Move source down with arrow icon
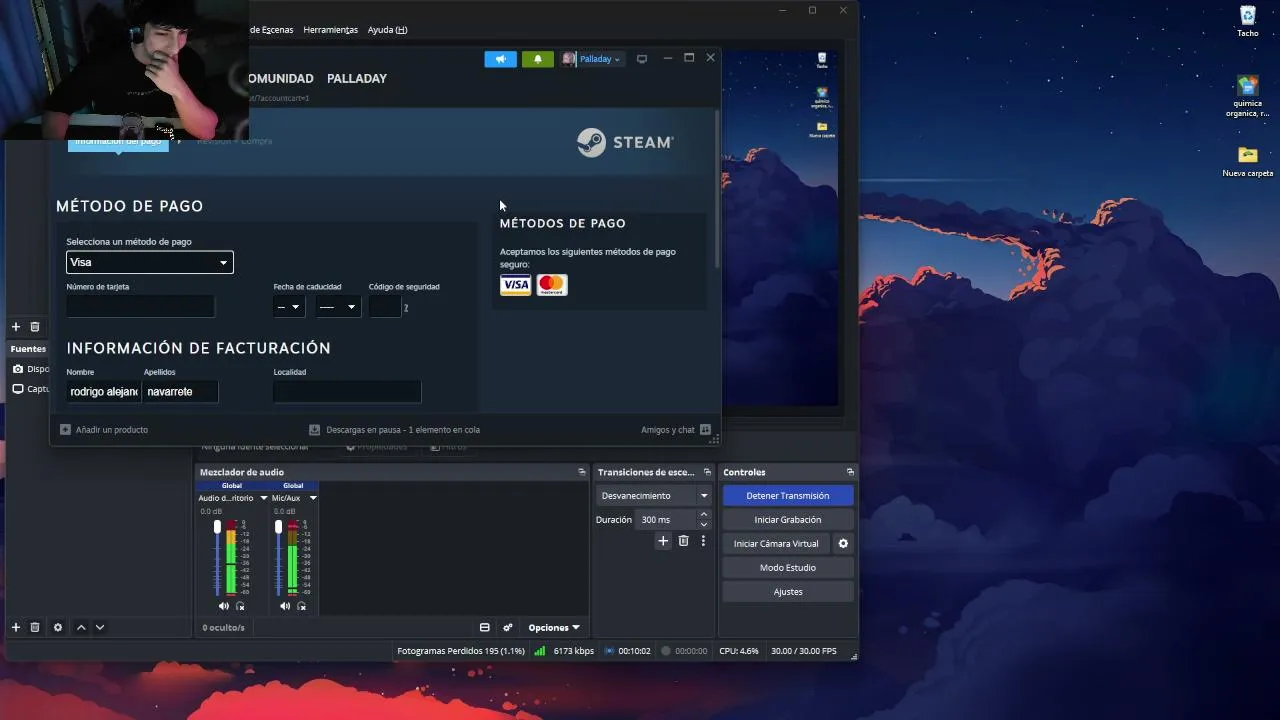The height and width of the screenshot is (720, 1280). (100, 627)
